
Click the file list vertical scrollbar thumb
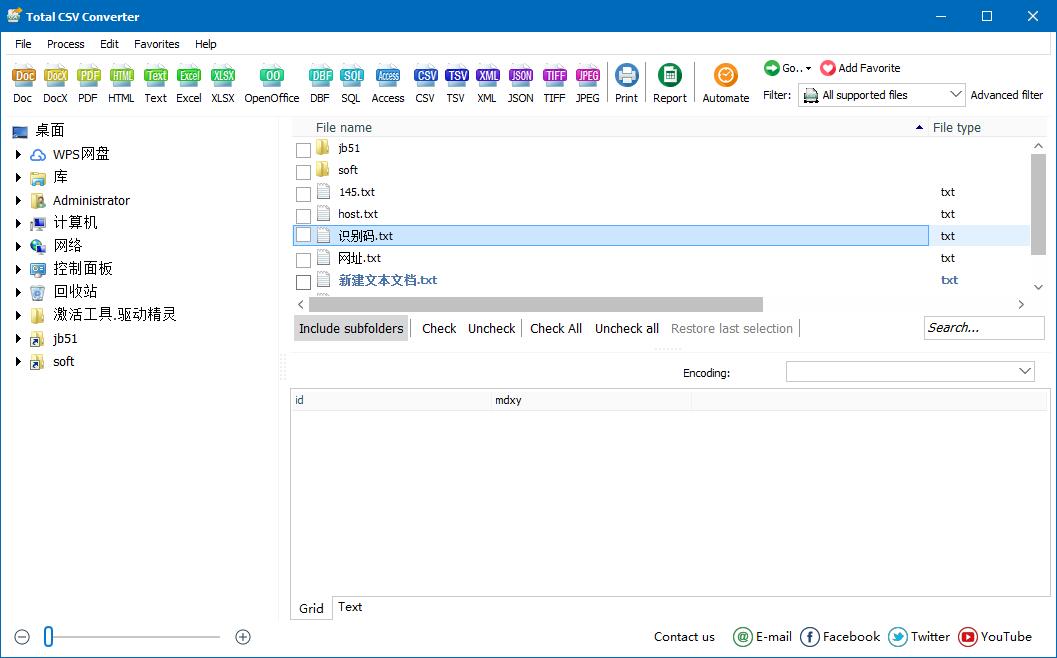(1038, 204)
